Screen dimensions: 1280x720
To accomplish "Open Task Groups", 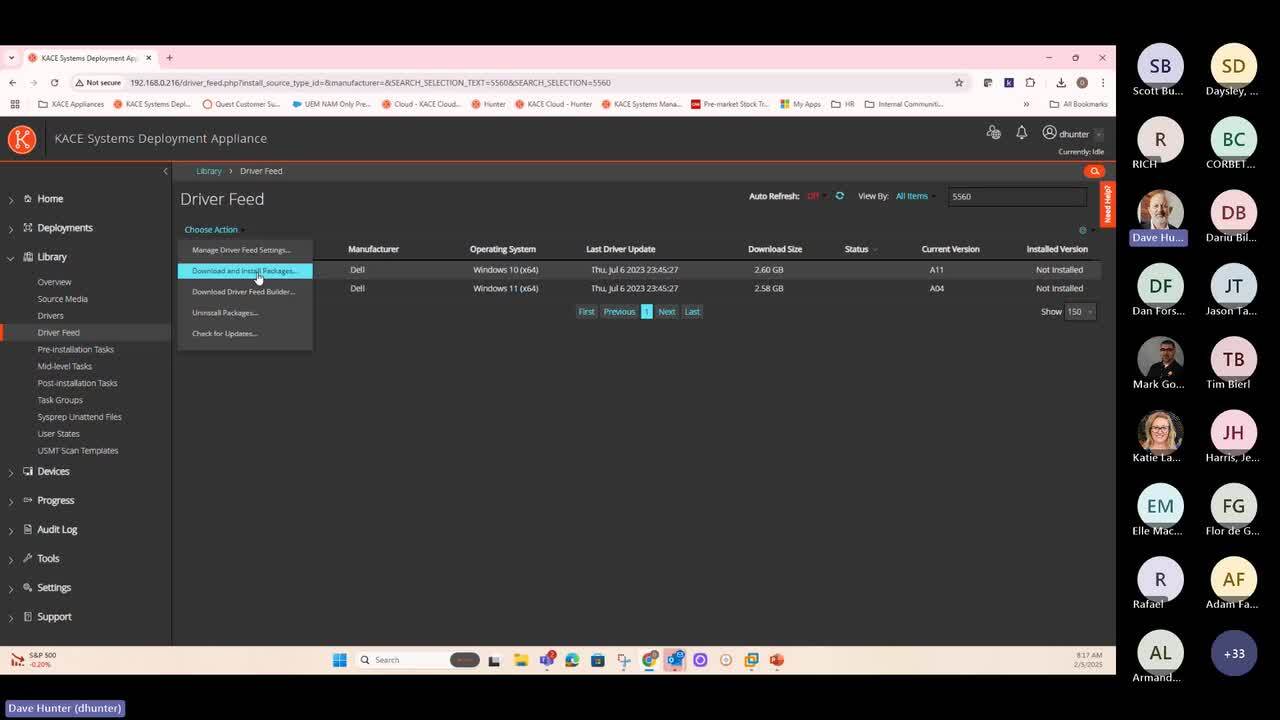I will (x=60, y=400).
